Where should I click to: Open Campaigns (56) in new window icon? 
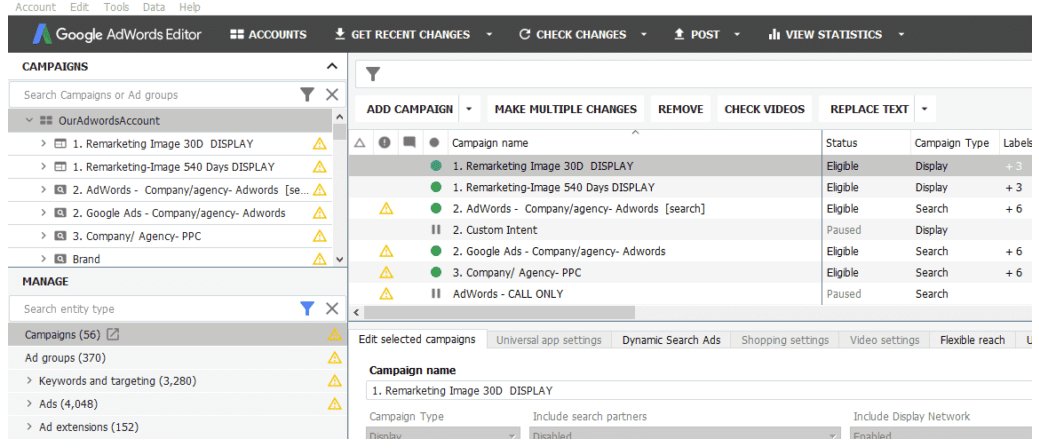click(113, 335)
